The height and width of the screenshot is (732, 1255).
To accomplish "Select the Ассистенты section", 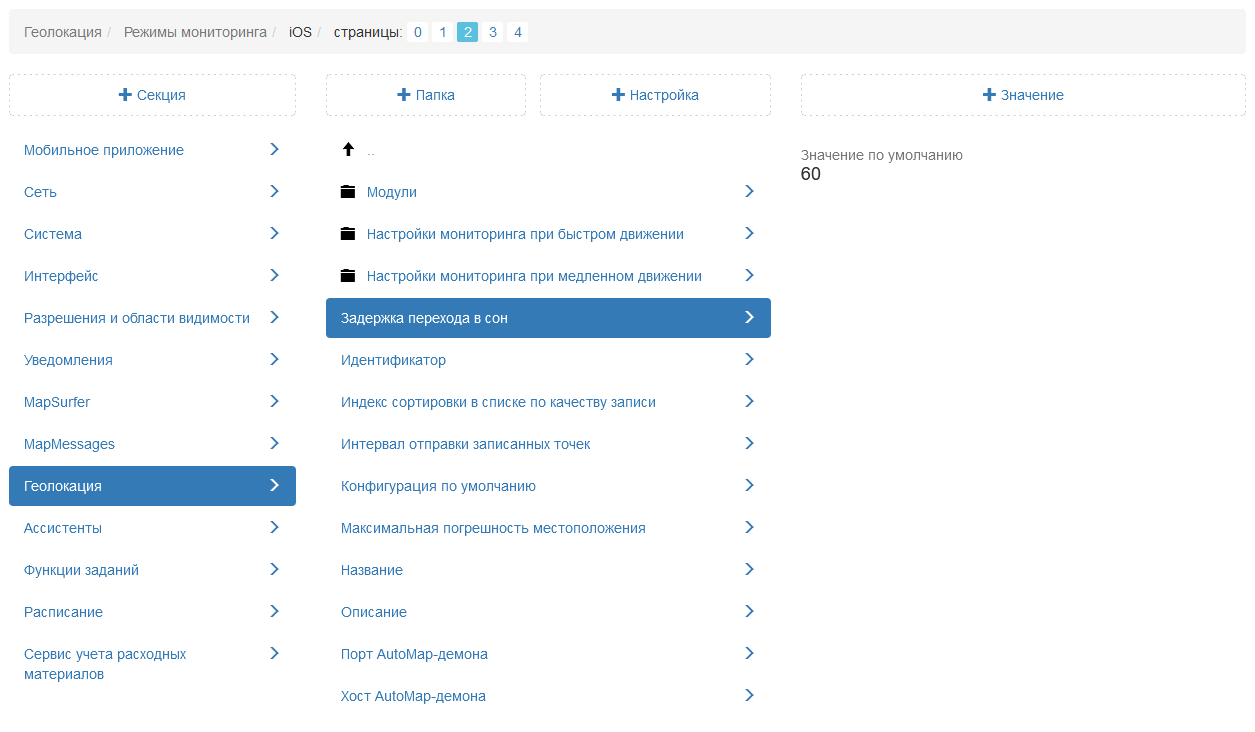I will coord(152,528).
